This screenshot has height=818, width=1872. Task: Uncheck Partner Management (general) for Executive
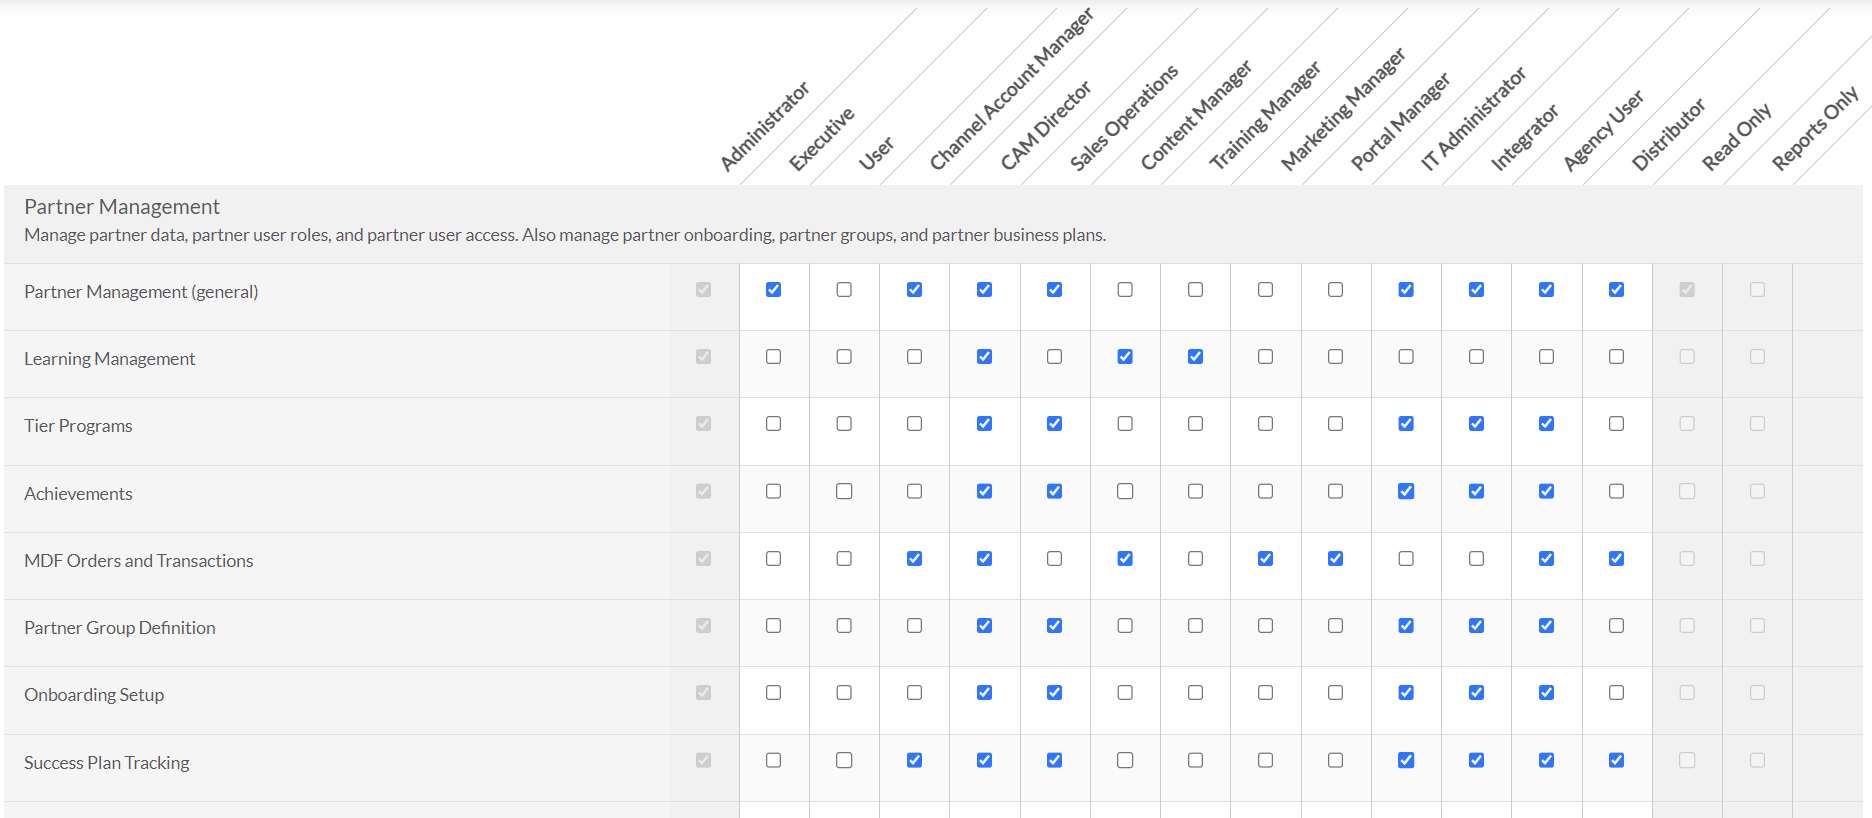(773, 289)
